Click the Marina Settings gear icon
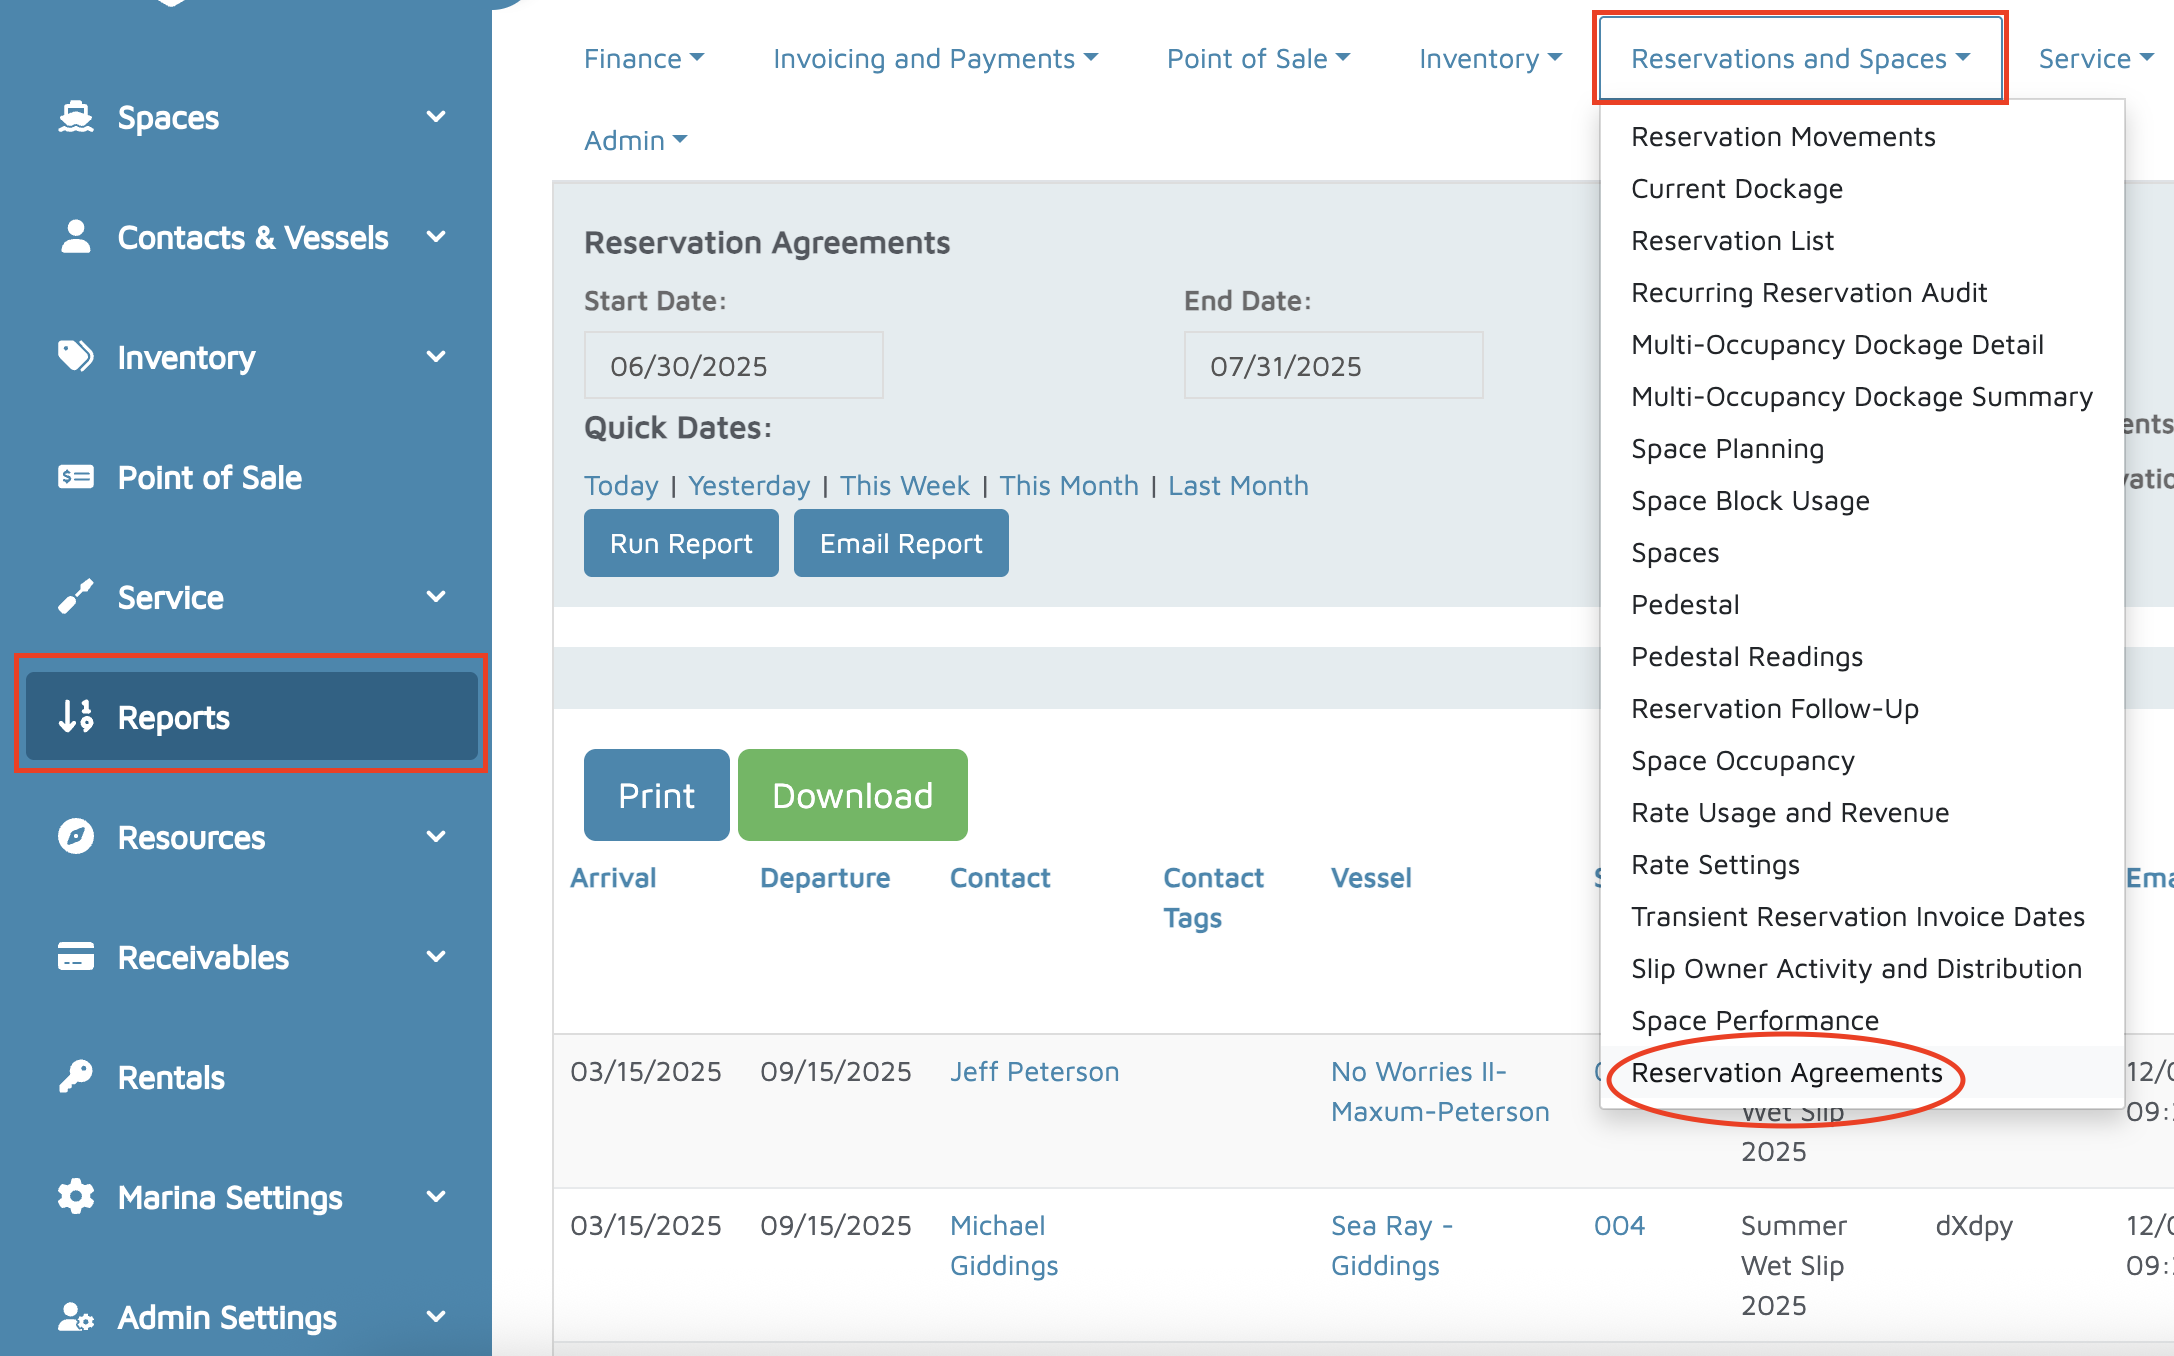 point(76,1197)
